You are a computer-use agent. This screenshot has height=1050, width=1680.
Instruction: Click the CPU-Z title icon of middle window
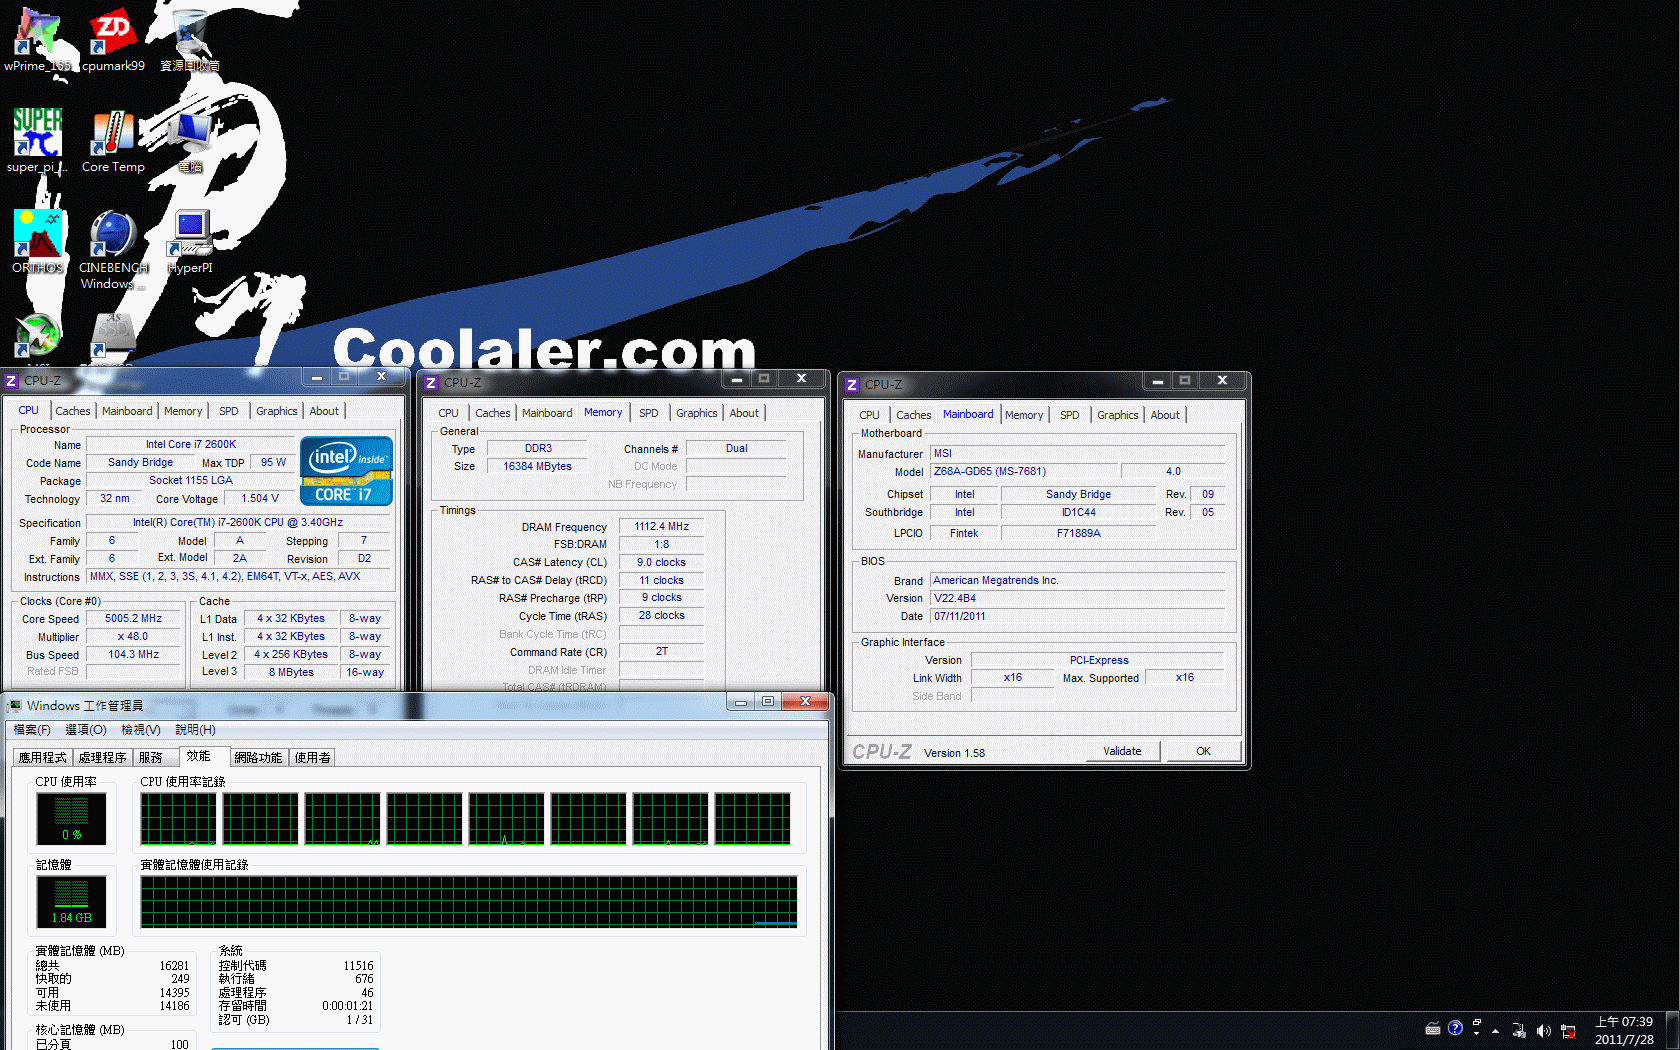431,383
